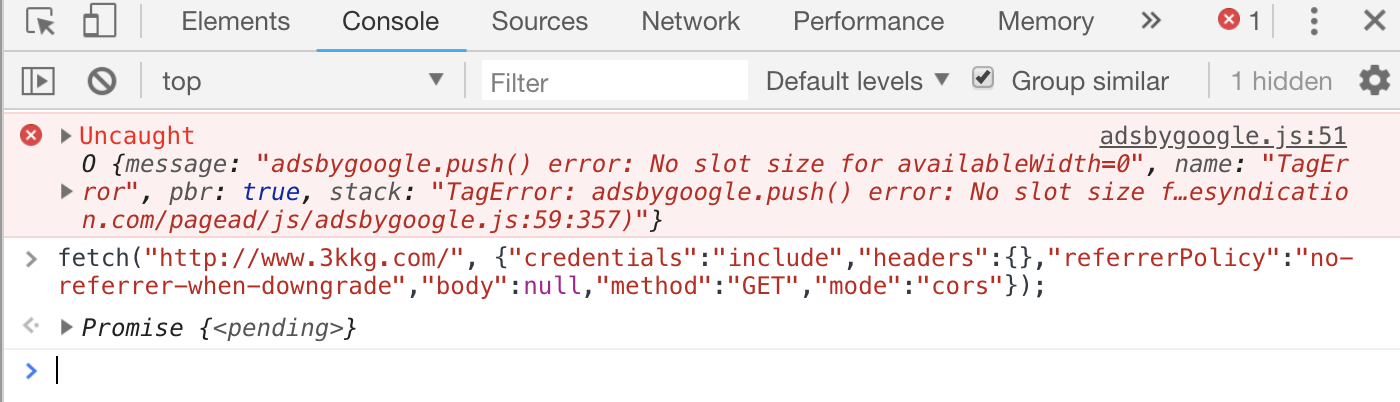The image size is (1400, 402).
Task: Show the console sidebar panel
Action: click(x=38, y=81)
